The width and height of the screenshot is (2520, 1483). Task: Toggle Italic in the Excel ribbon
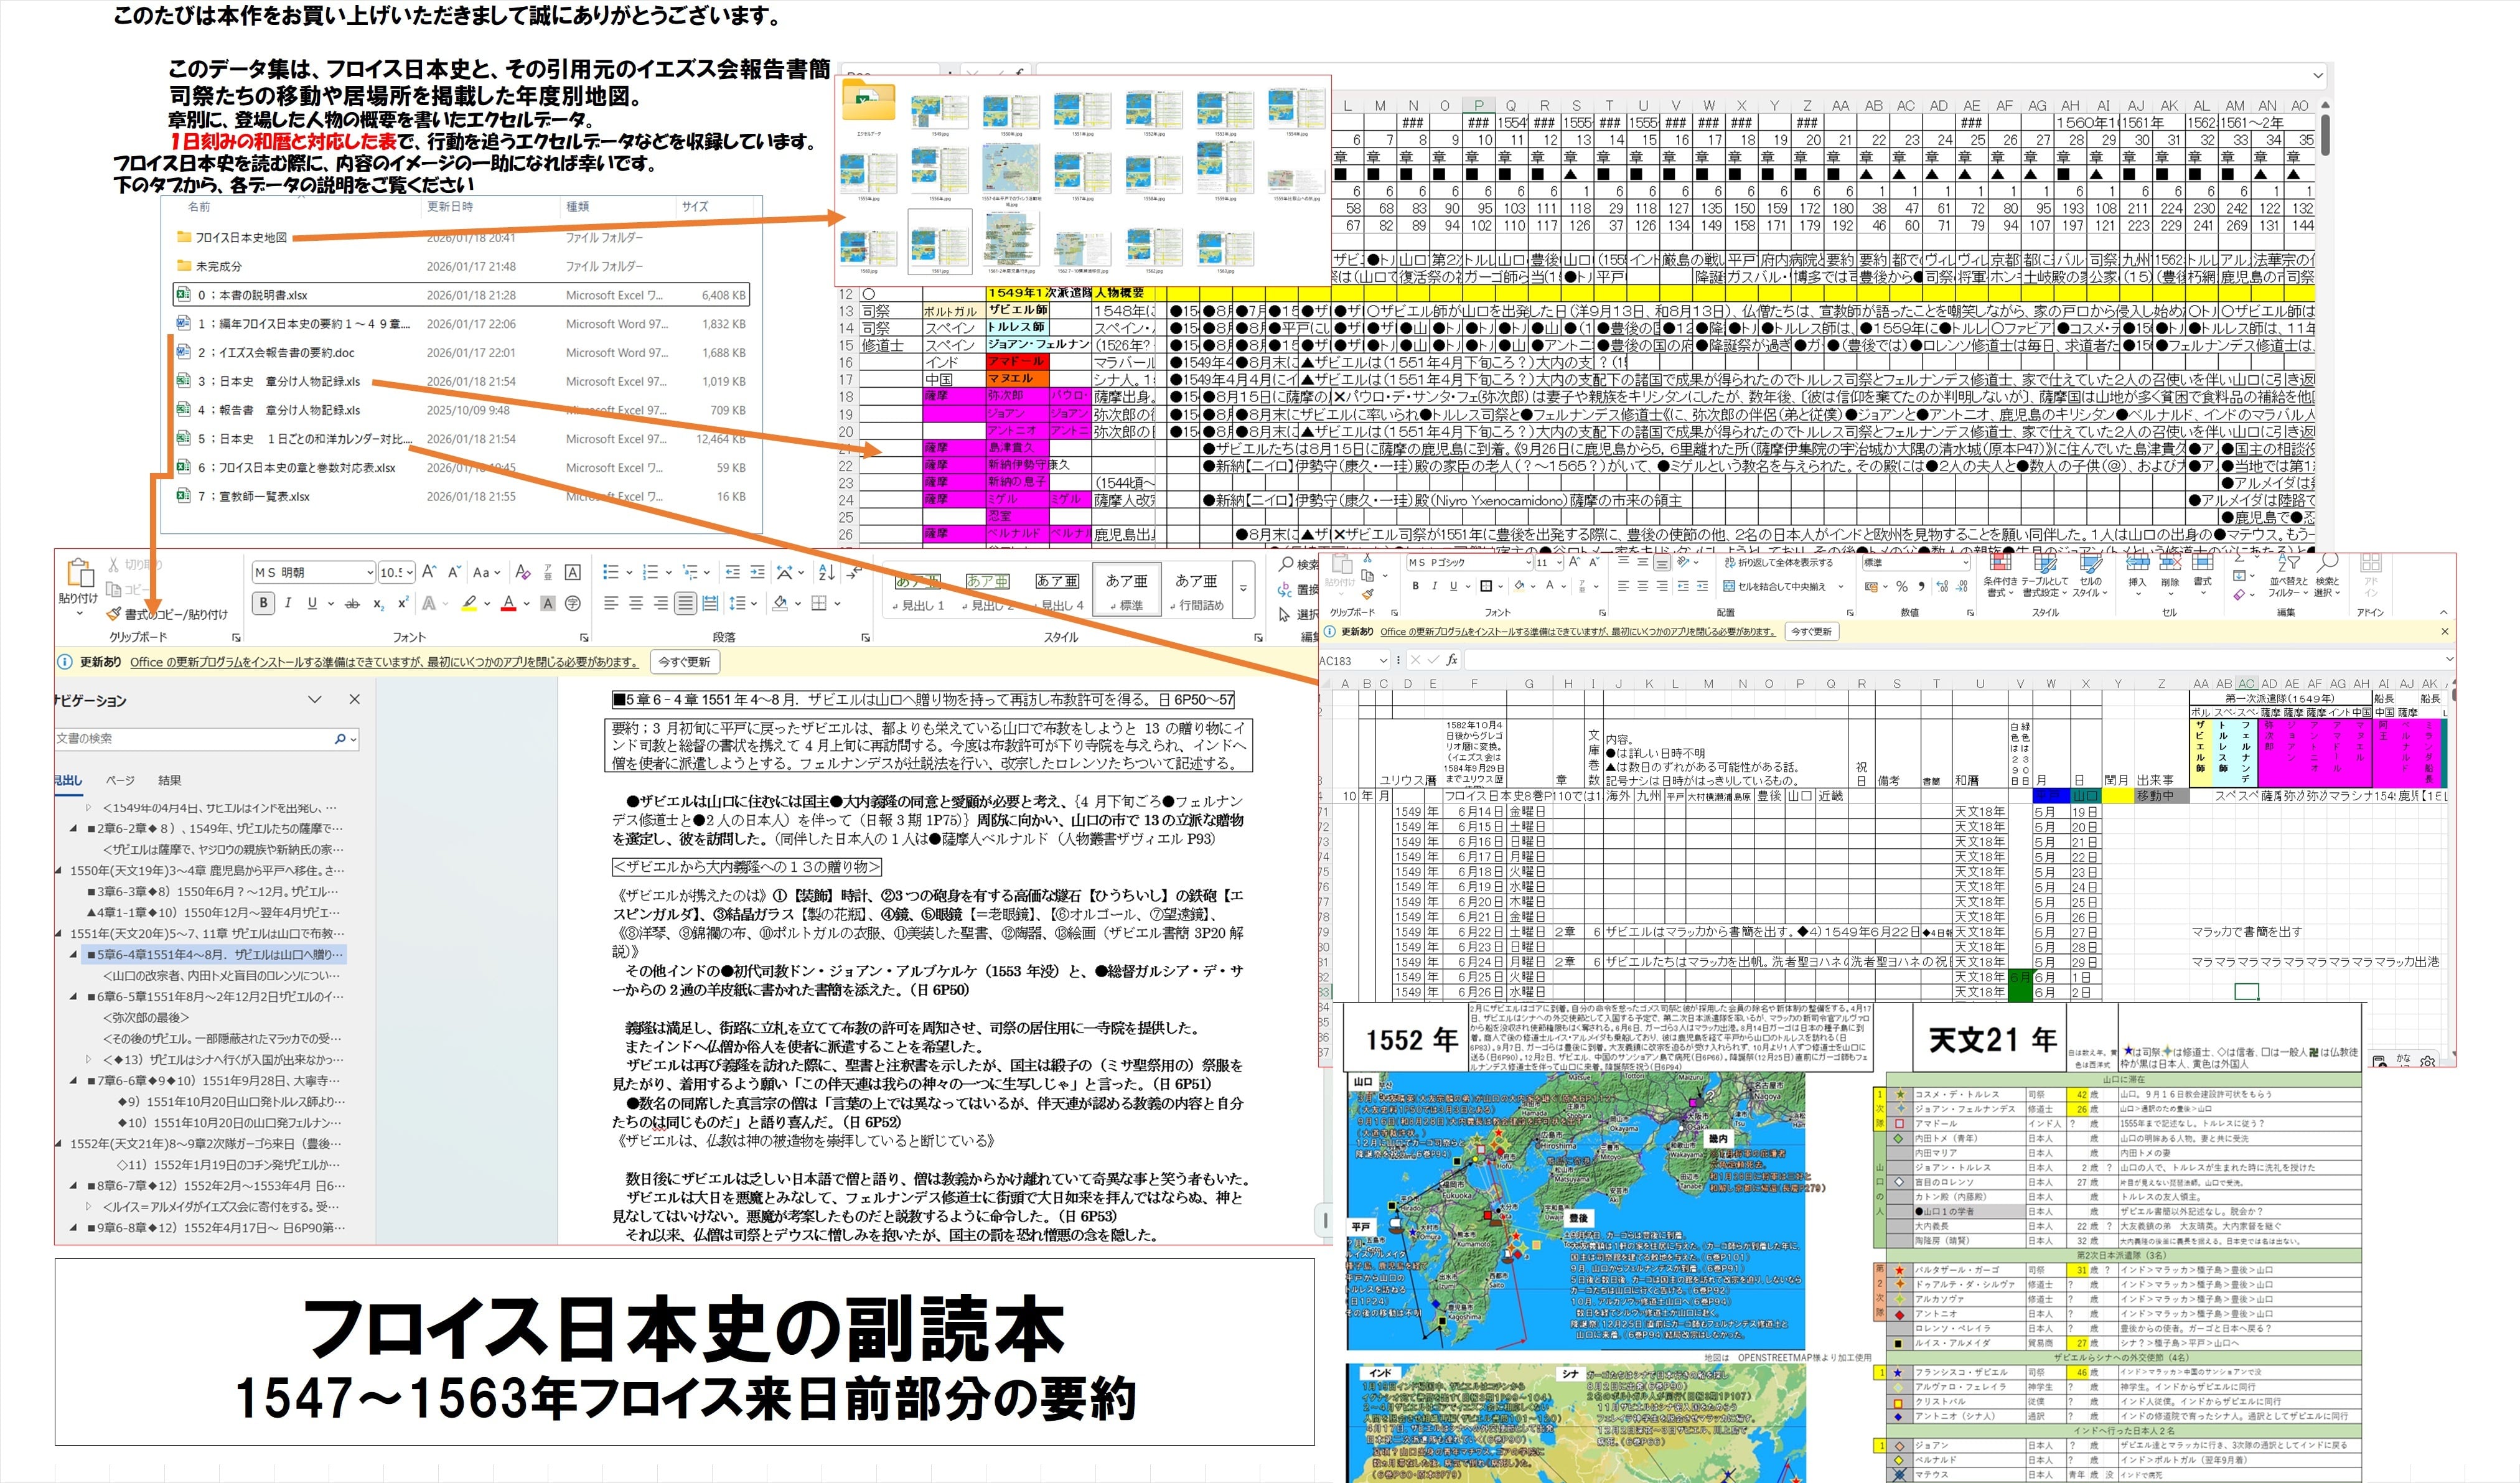pos(1434,586)
